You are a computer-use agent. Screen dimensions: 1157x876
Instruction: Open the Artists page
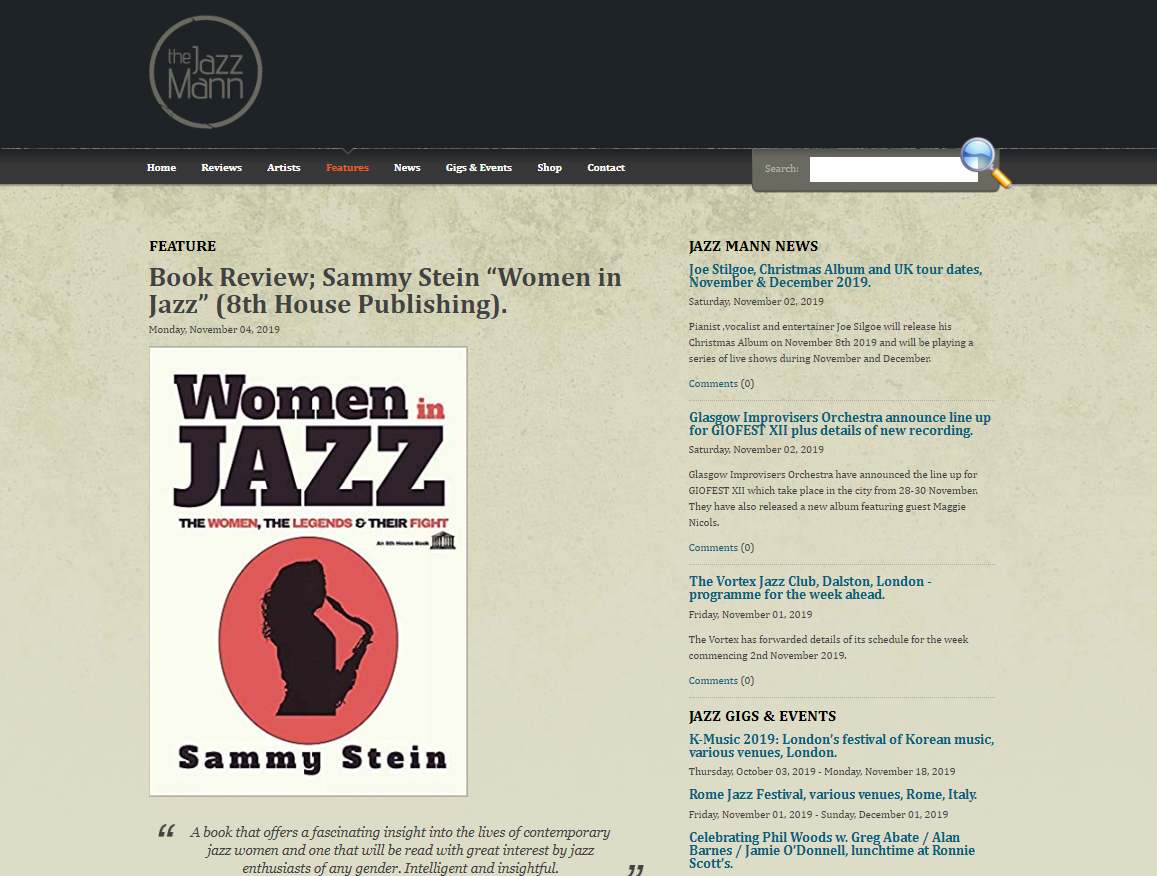point(283,168)
